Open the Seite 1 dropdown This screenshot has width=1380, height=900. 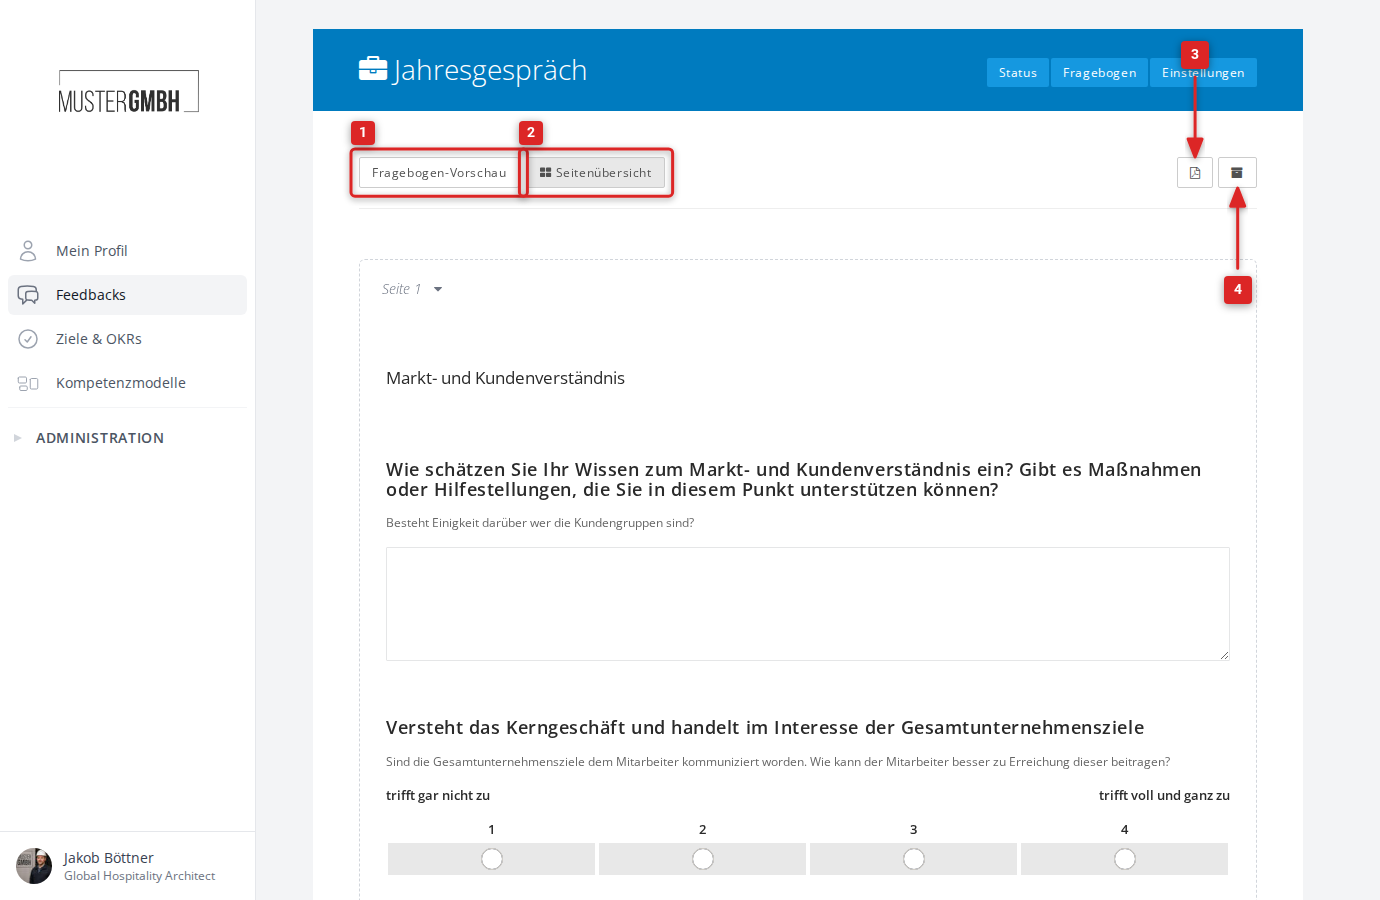tap(412, 289)
